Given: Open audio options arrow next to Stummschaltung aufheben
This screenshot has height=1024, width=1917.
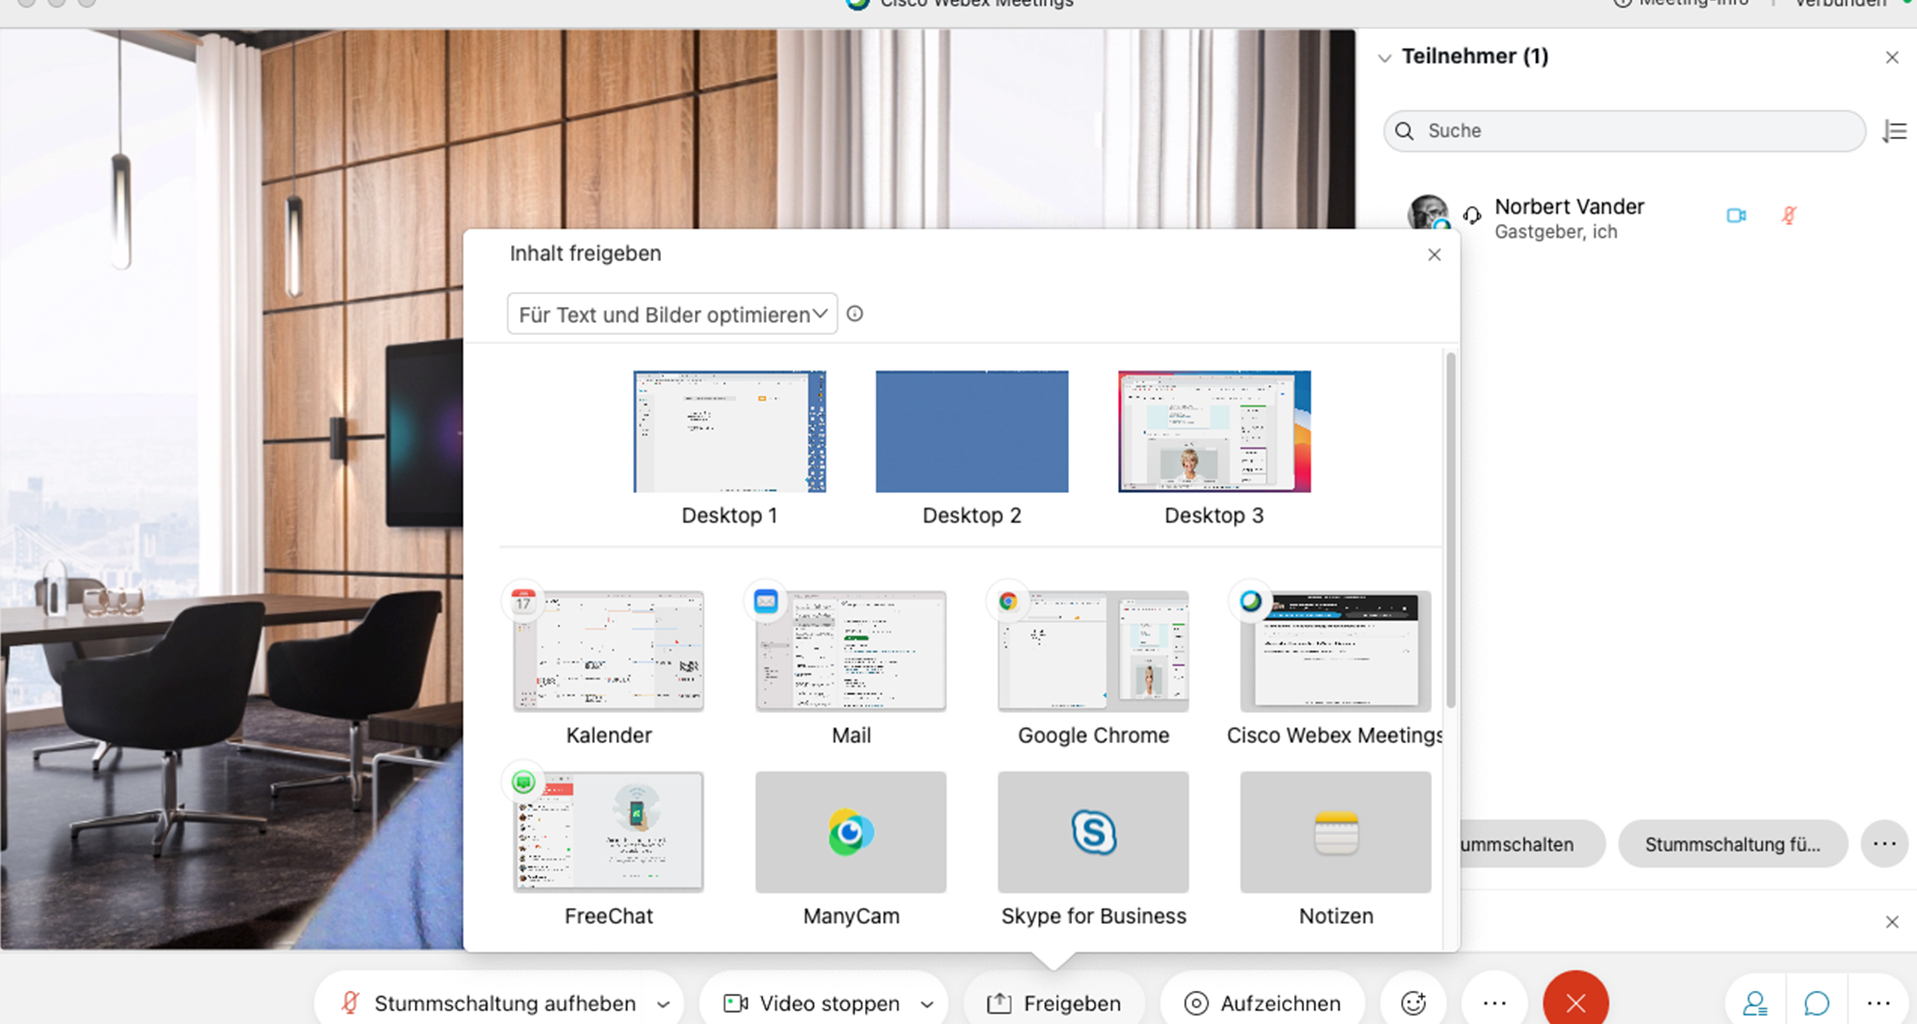Looking at the screenshot, I should click(x=663, y=1004).
